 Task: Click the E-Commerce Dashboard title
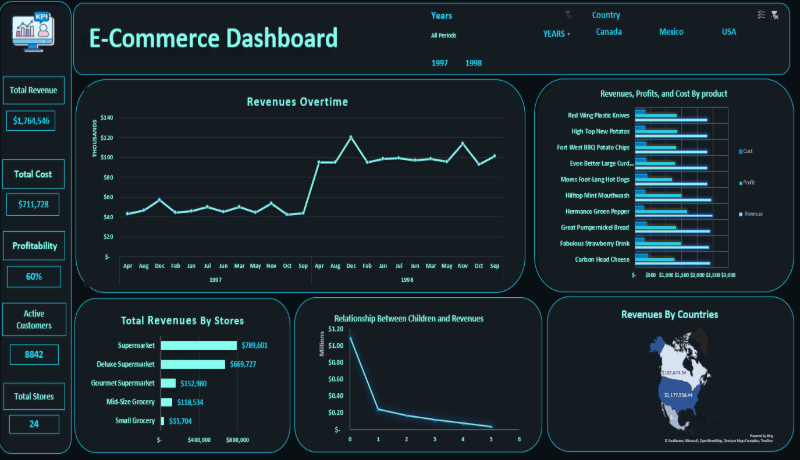point(213,38)
